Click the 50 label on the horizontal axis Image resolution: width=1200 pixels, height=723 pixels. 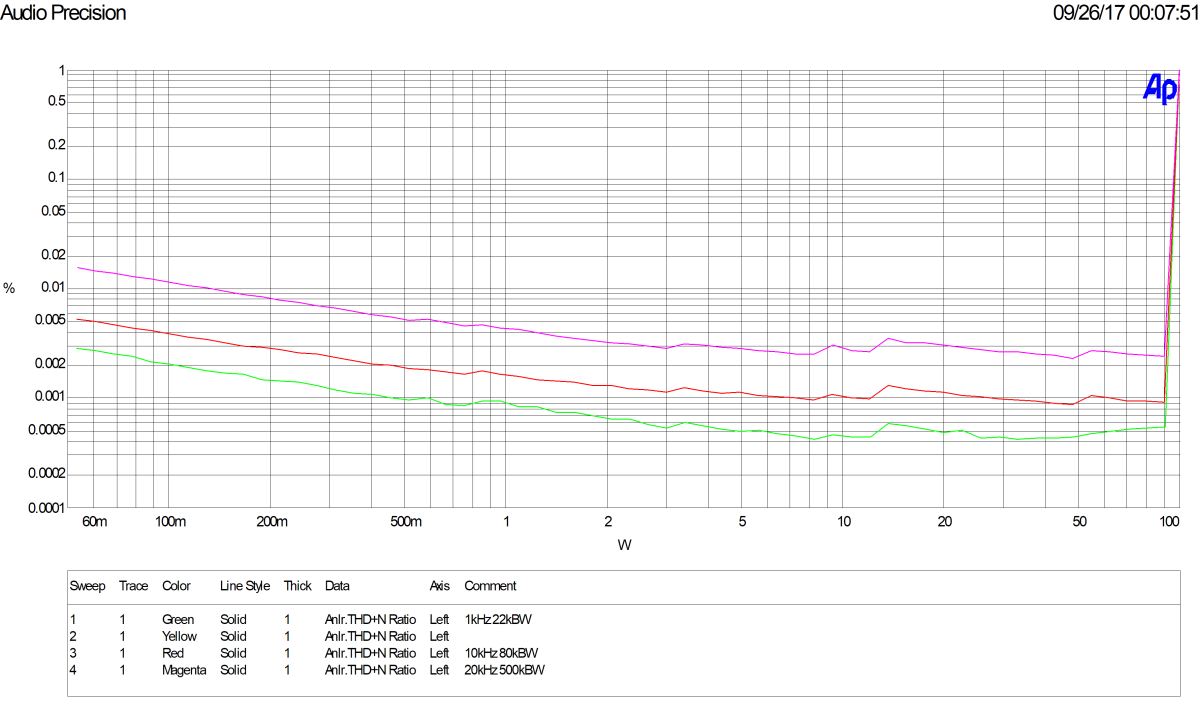point(1079,522)
